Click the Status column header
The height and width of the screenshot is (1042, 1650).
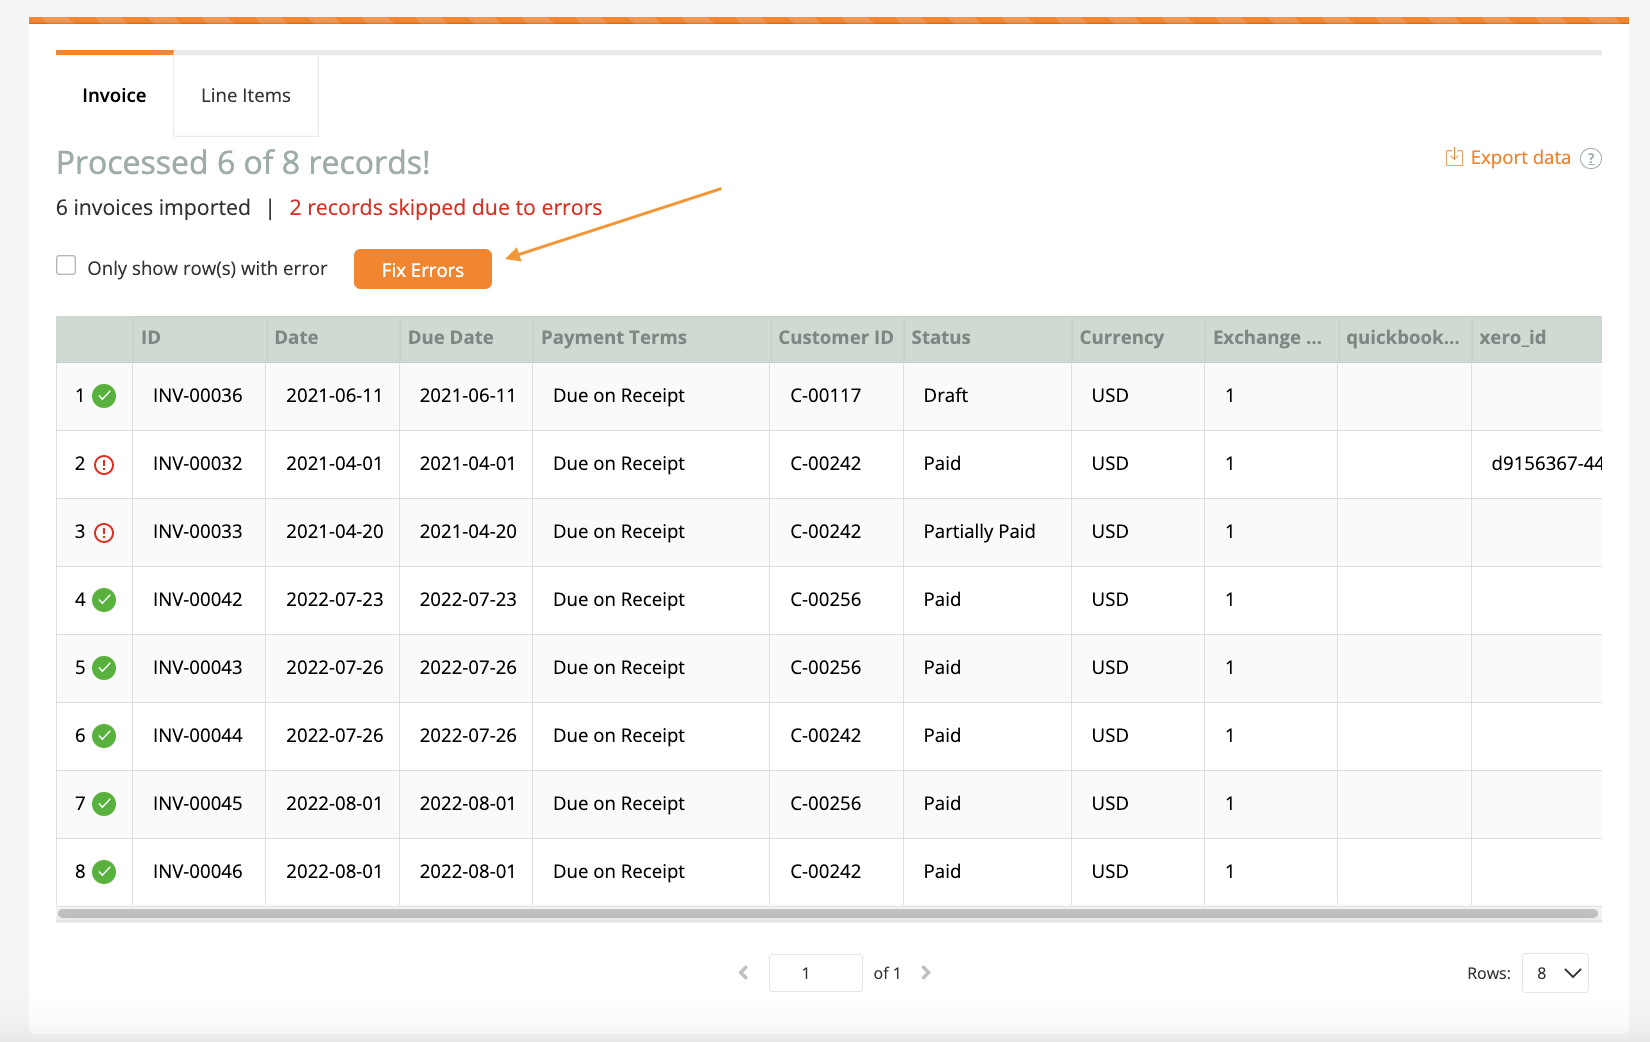[x=988, y=338]
